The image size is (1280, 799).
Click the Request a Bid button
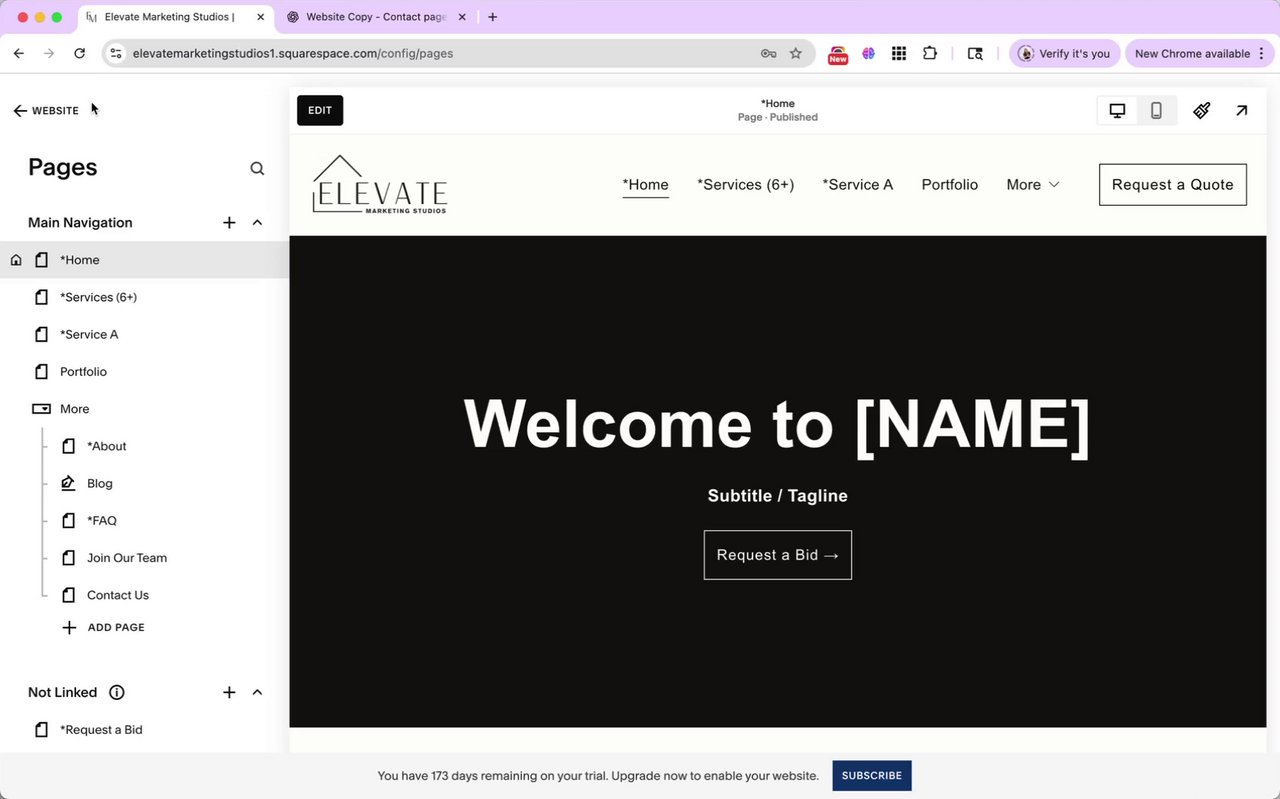[x=778, y=555]
